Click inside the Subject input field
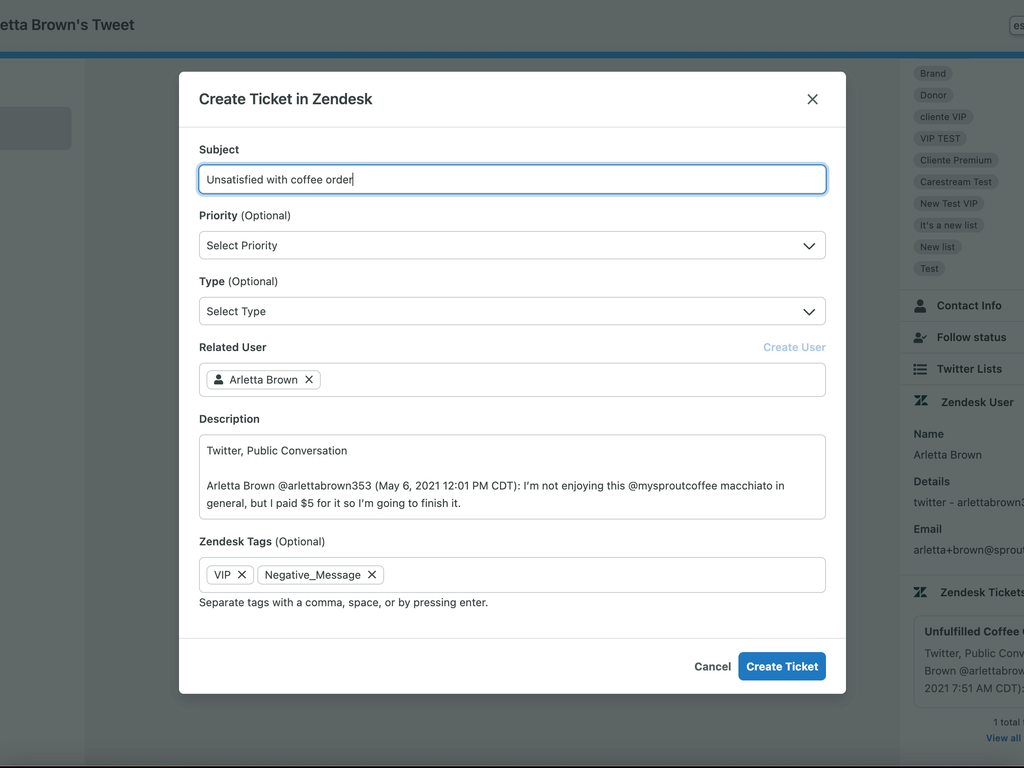The width and height of the screenshot is (1024, 768). [512, 179]
